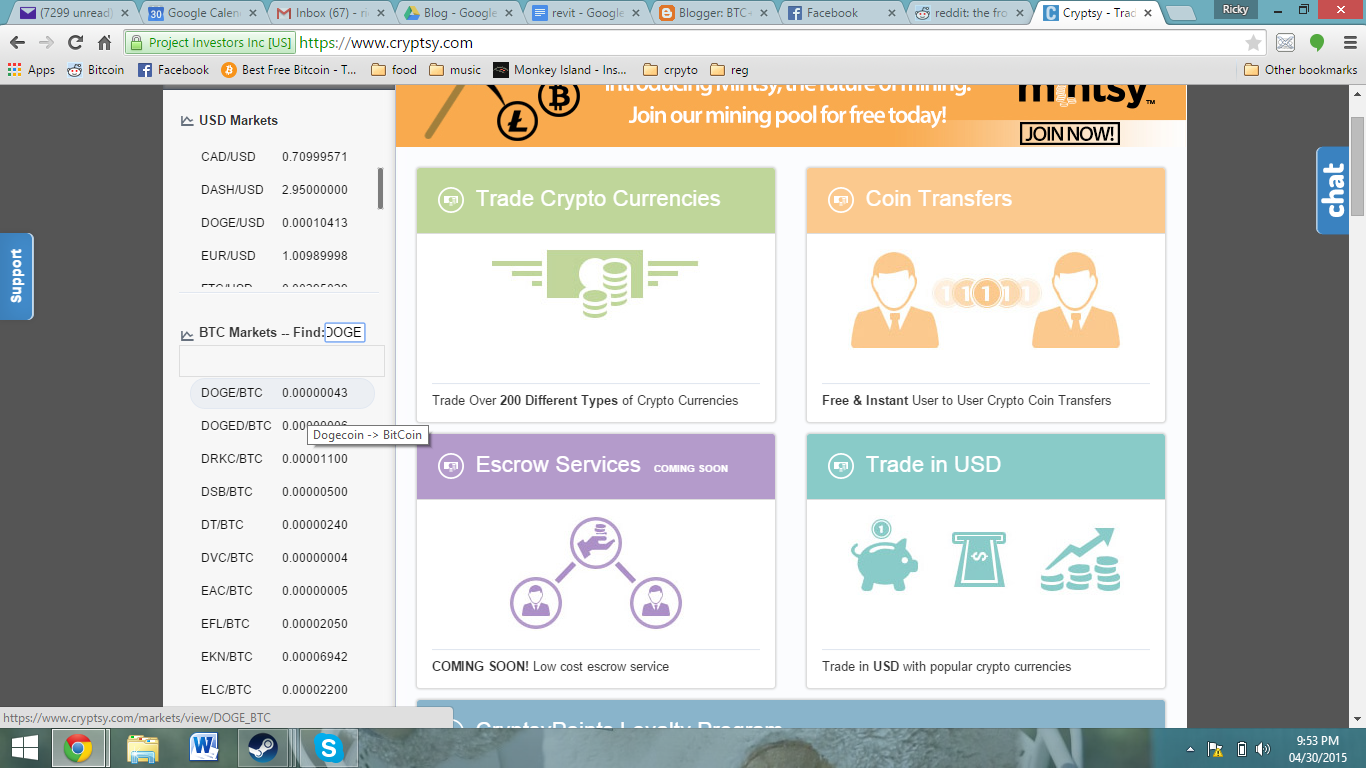Open the Bitcoin reddit bookmark
Screen dimensions: 1366x768
(96, 70)
